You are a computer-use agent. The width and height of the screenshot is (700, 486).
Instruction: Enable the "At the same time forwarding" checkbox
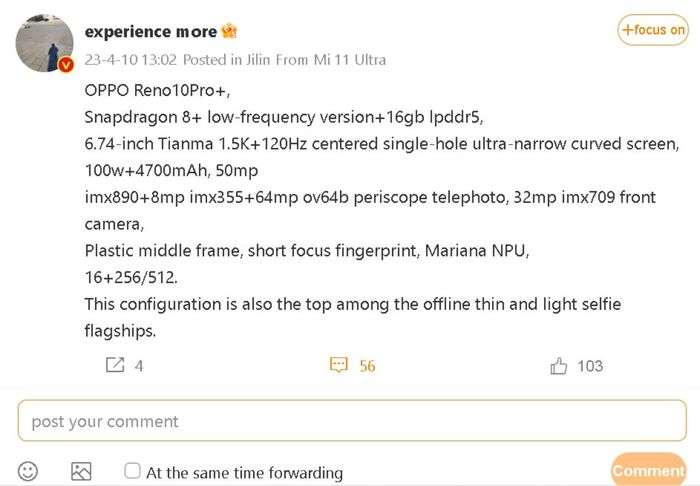point(133,471)
